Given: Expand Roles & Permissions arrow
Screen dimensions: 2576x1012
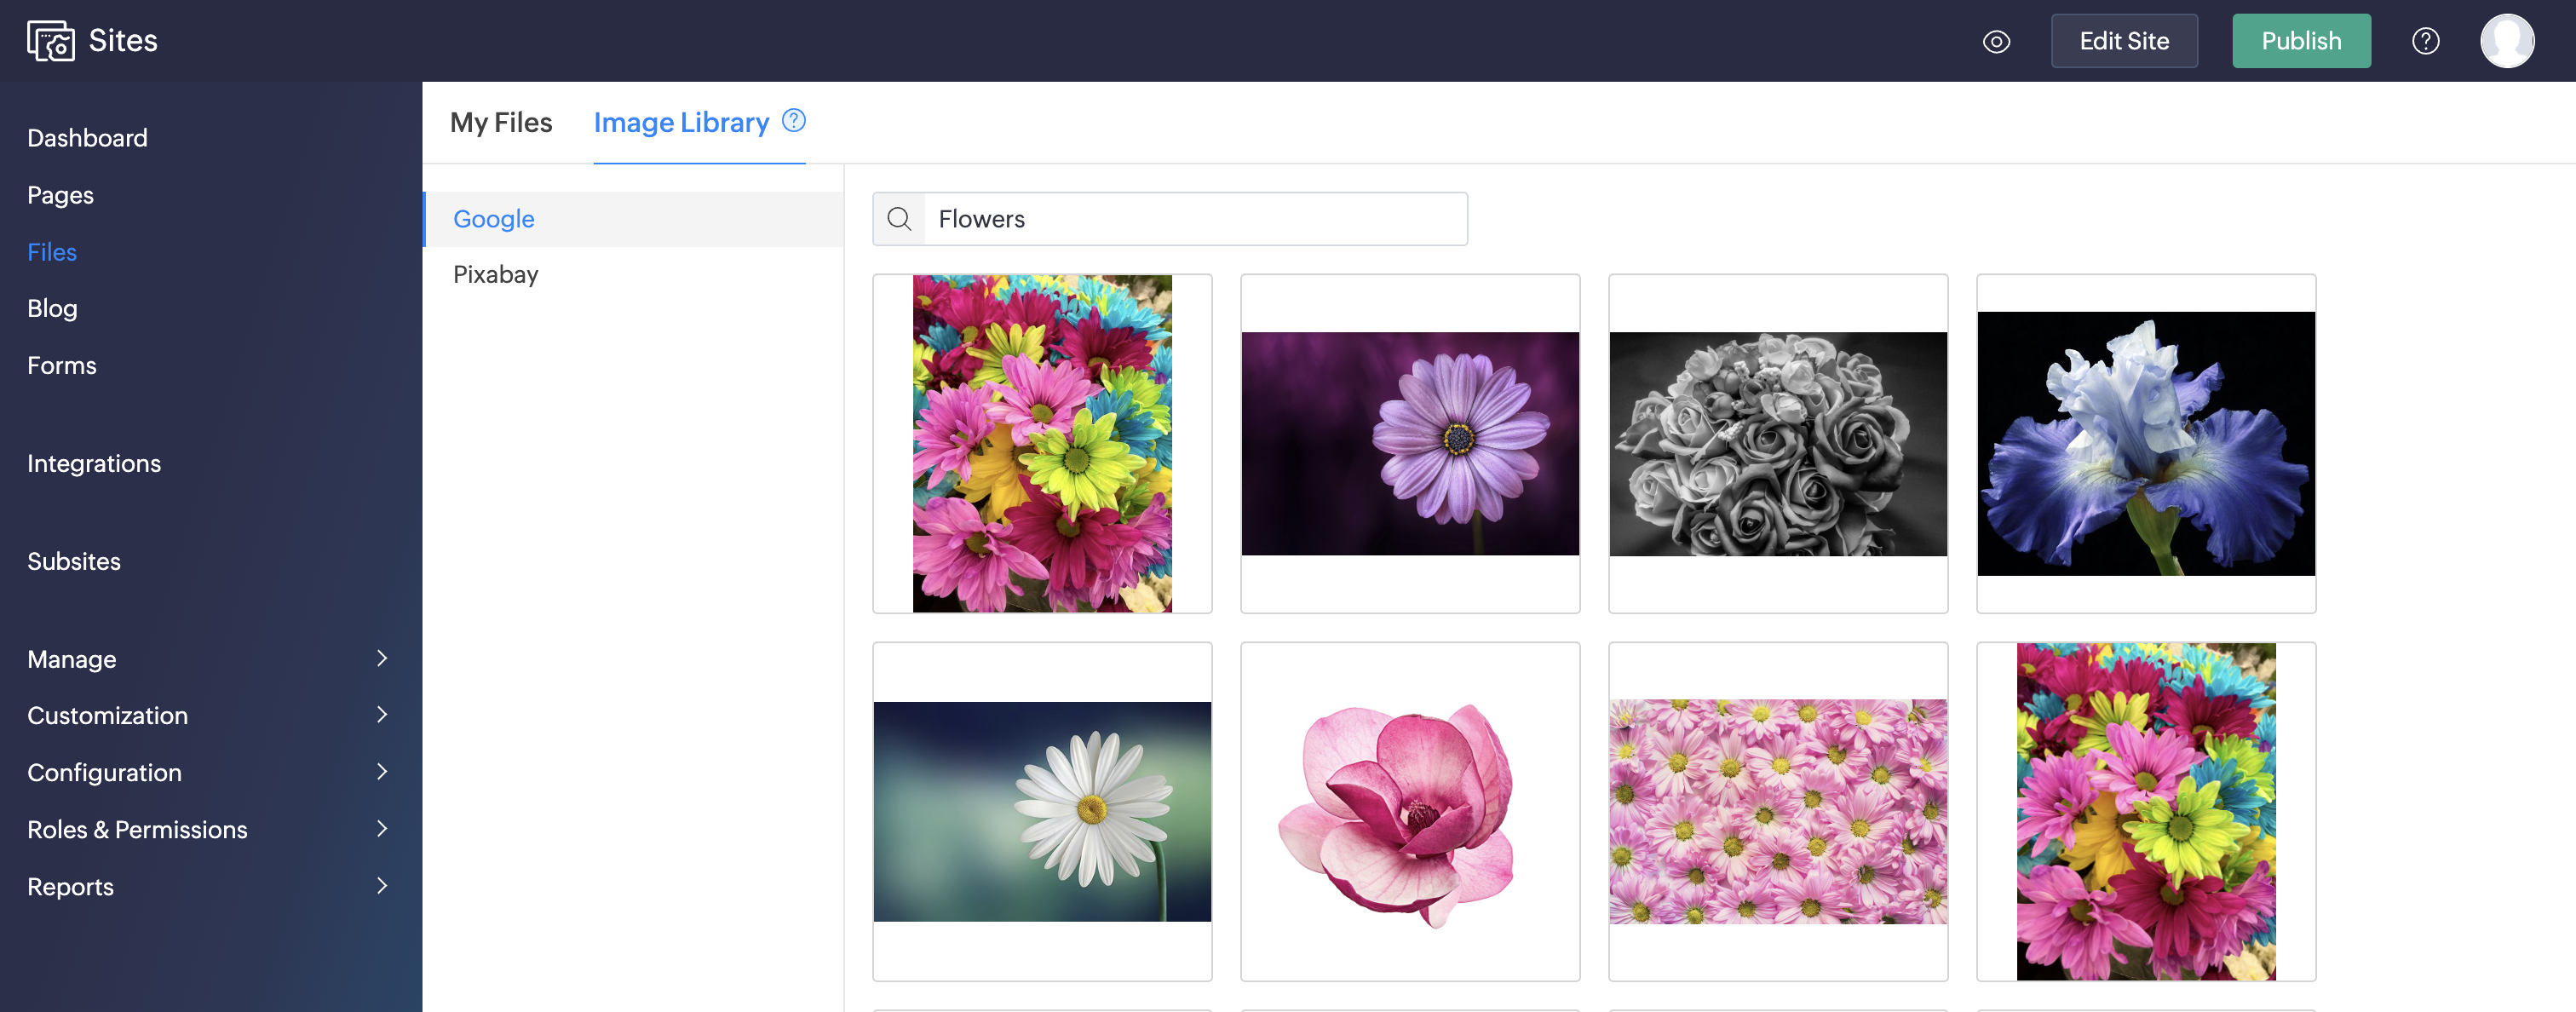Looking at the screenshot, I should pos(382,829).
